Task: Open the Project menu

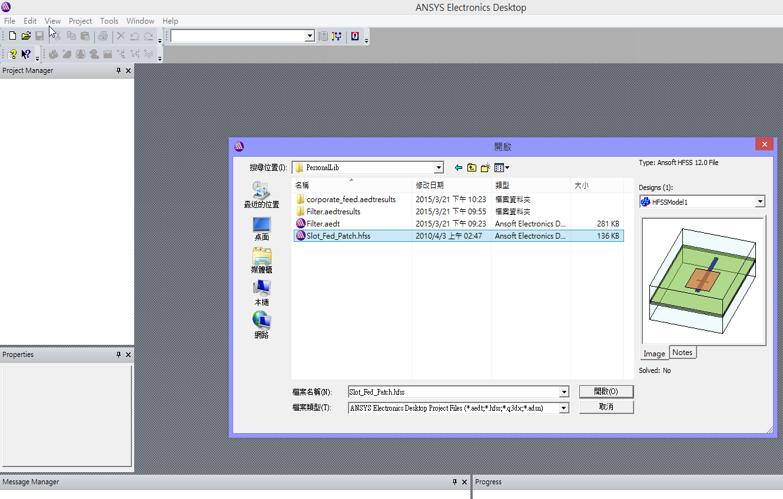Action: click(x=80, y=21)
